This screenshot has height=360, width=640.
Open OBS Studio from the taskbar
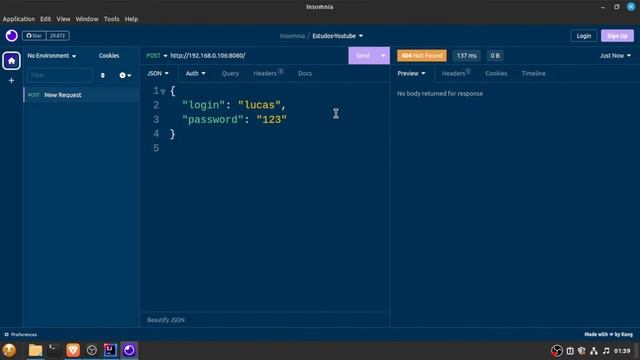coord(92,350)
